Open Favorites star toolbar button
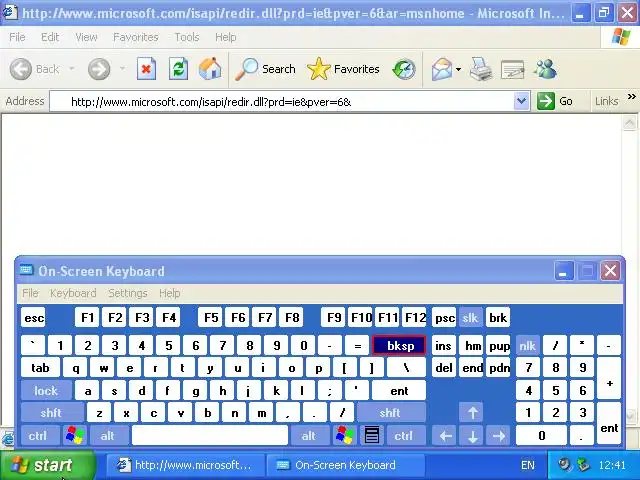Image resolution: width=640 pixels, height=480 pixels. (x=343, y=69)
